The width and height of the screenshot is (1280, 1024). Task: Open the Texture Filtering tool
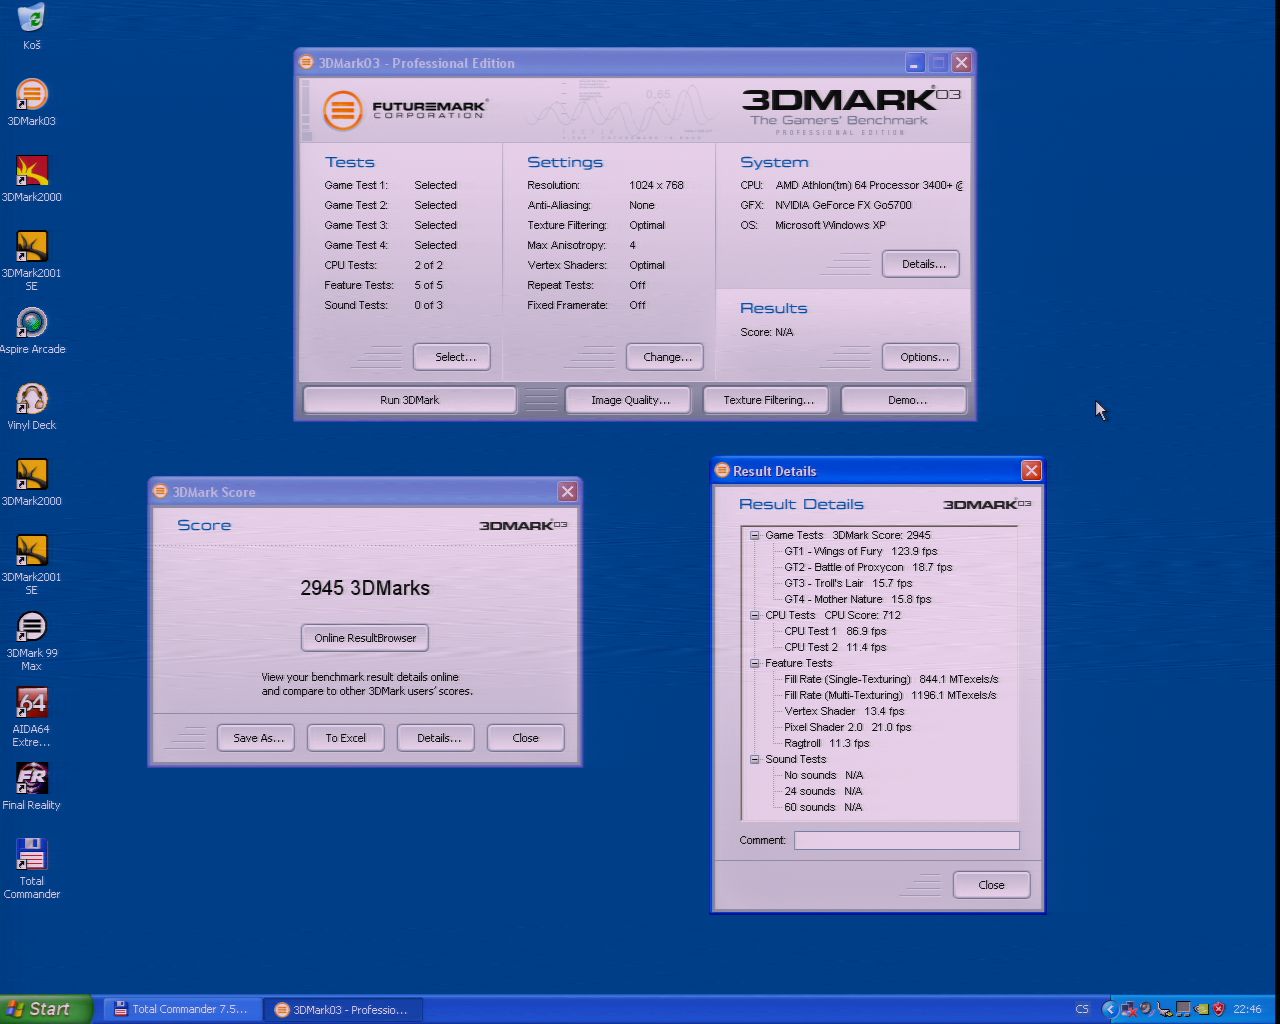768,400
